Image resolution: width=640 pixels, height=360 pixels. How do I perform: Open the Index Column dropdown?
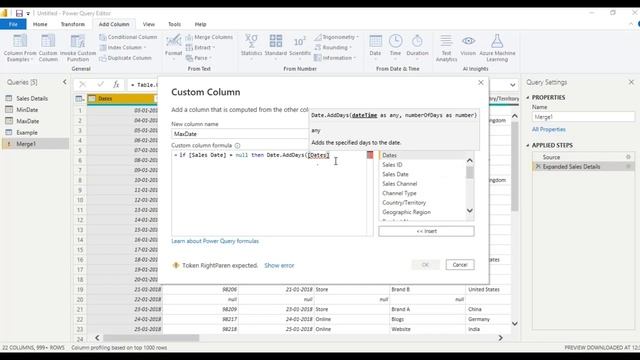(123, 47)
